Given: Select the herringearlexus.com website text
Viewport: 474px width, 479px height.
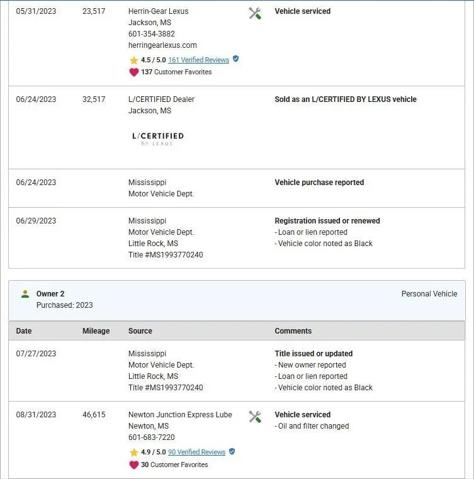Looking at the screenshot, I should click(x=163, y=45).
